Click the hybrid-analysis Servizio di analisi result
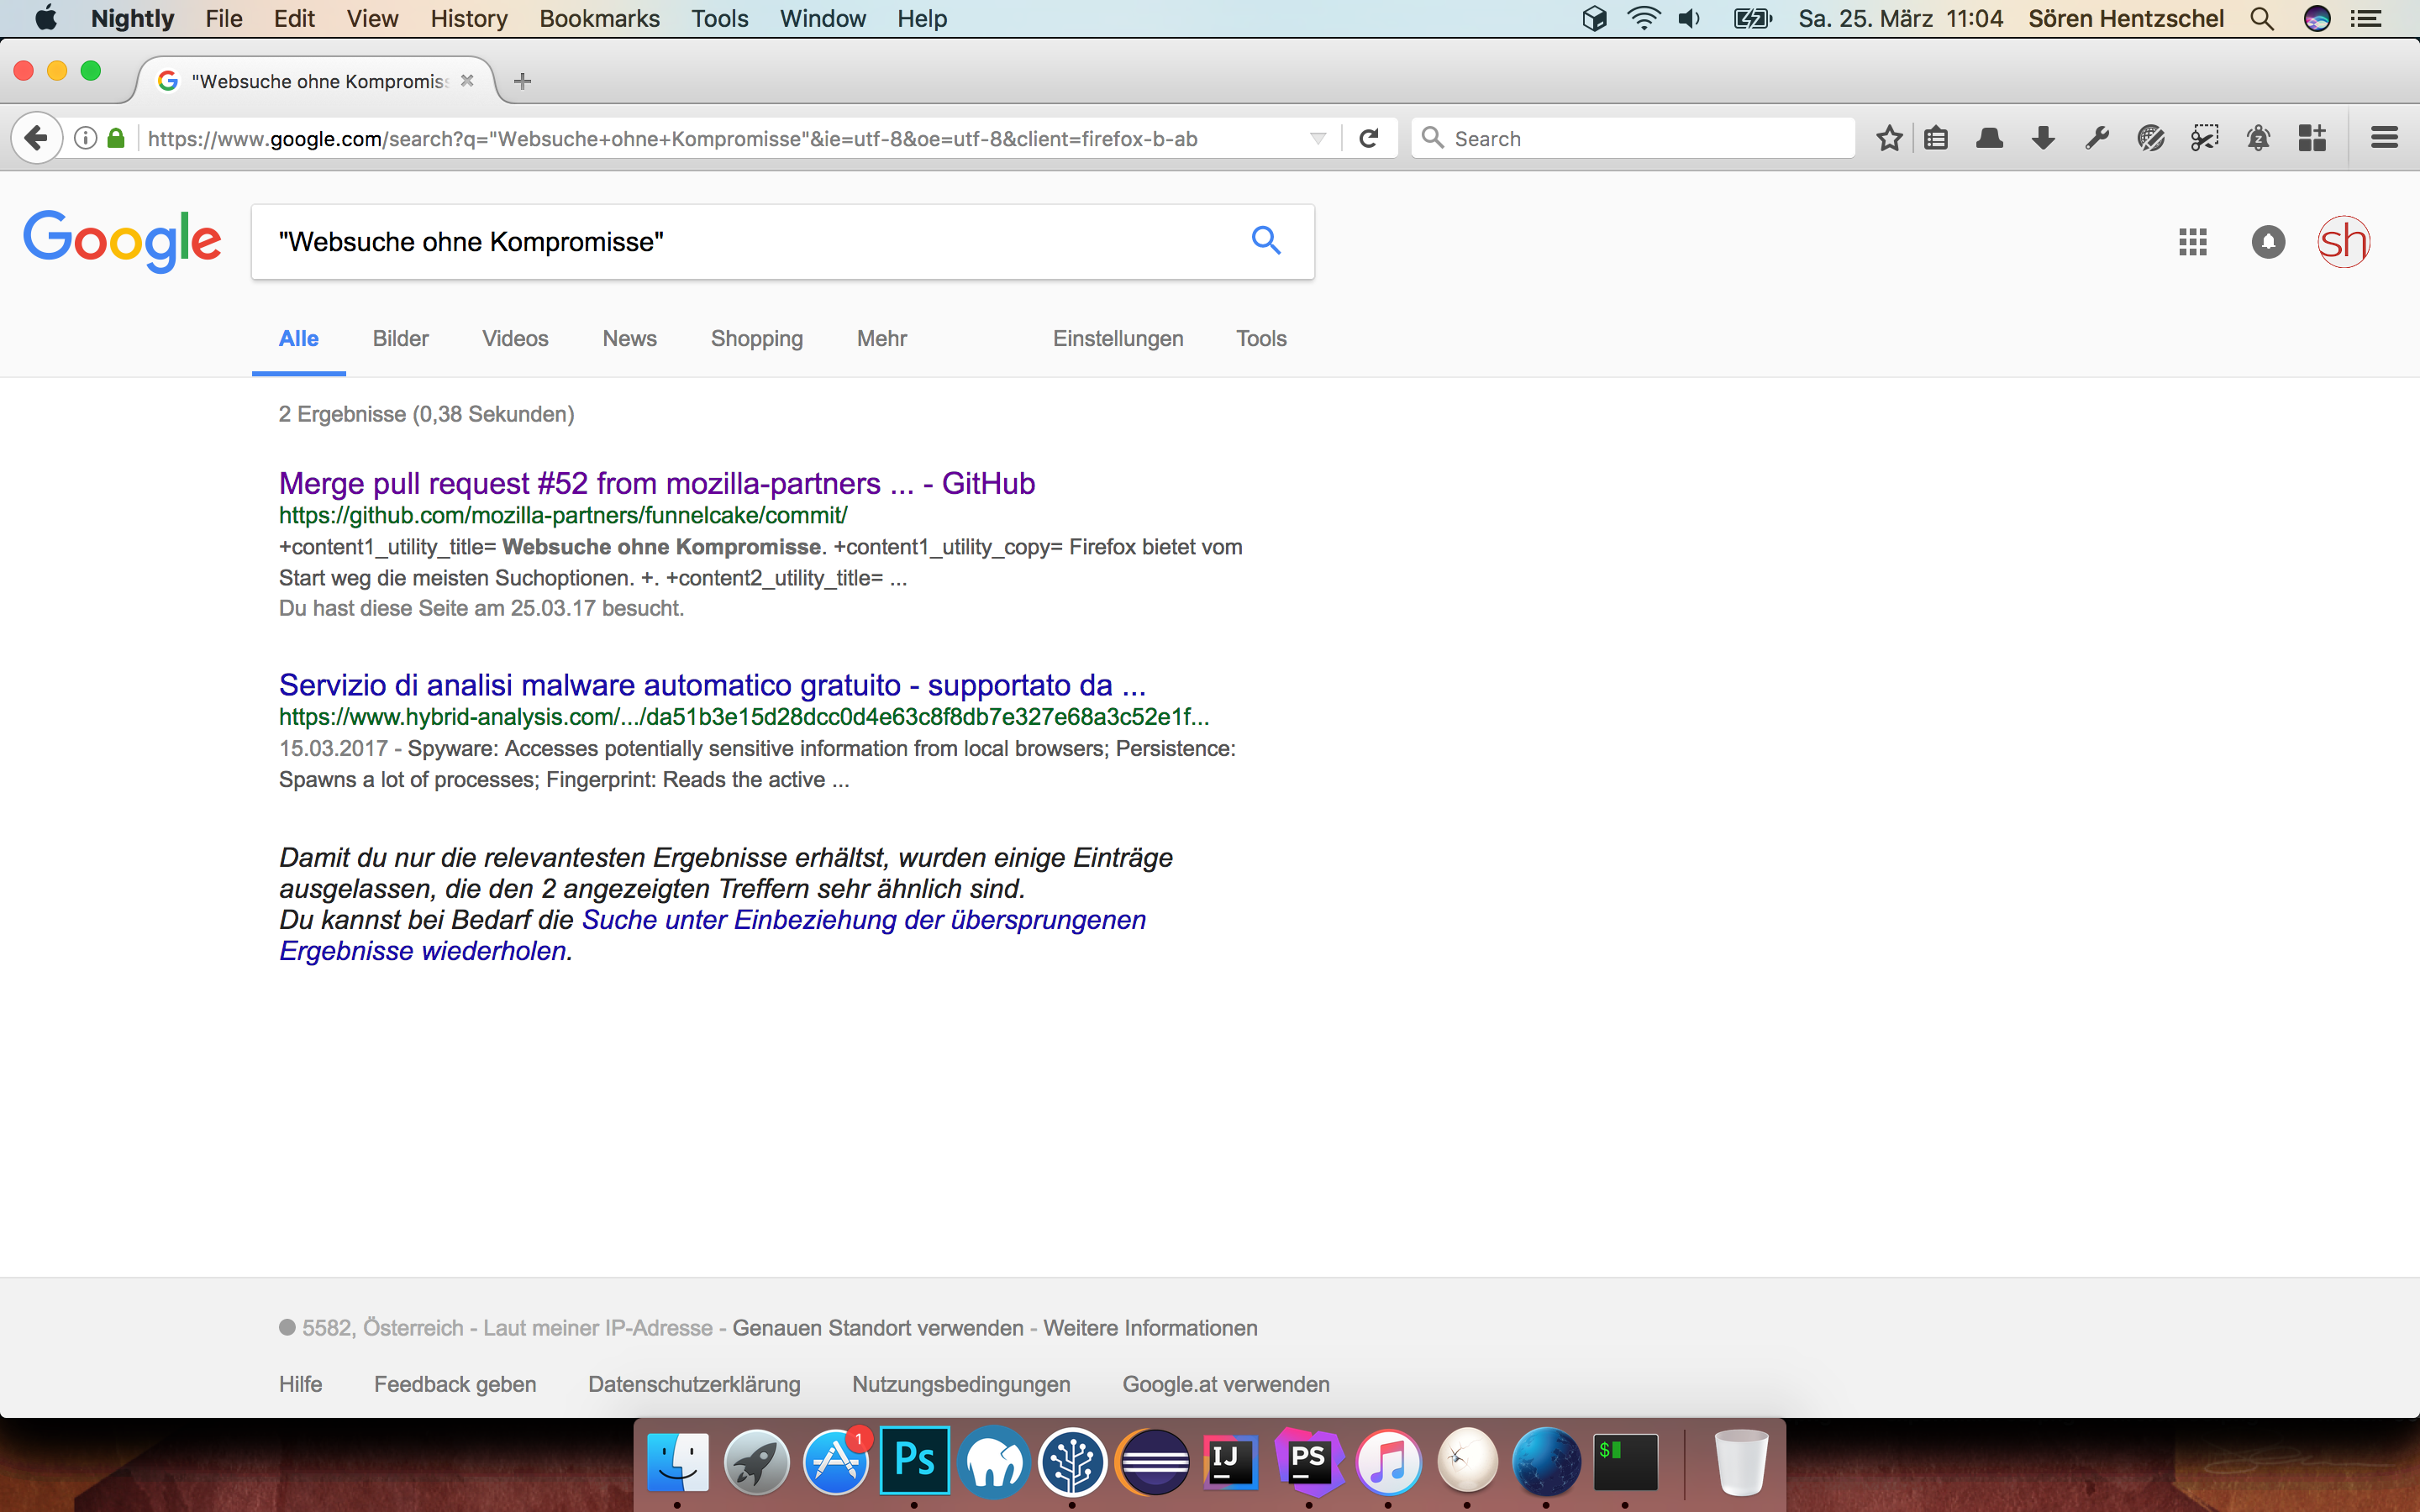Screen dimensions: 2420x1512 711,686
